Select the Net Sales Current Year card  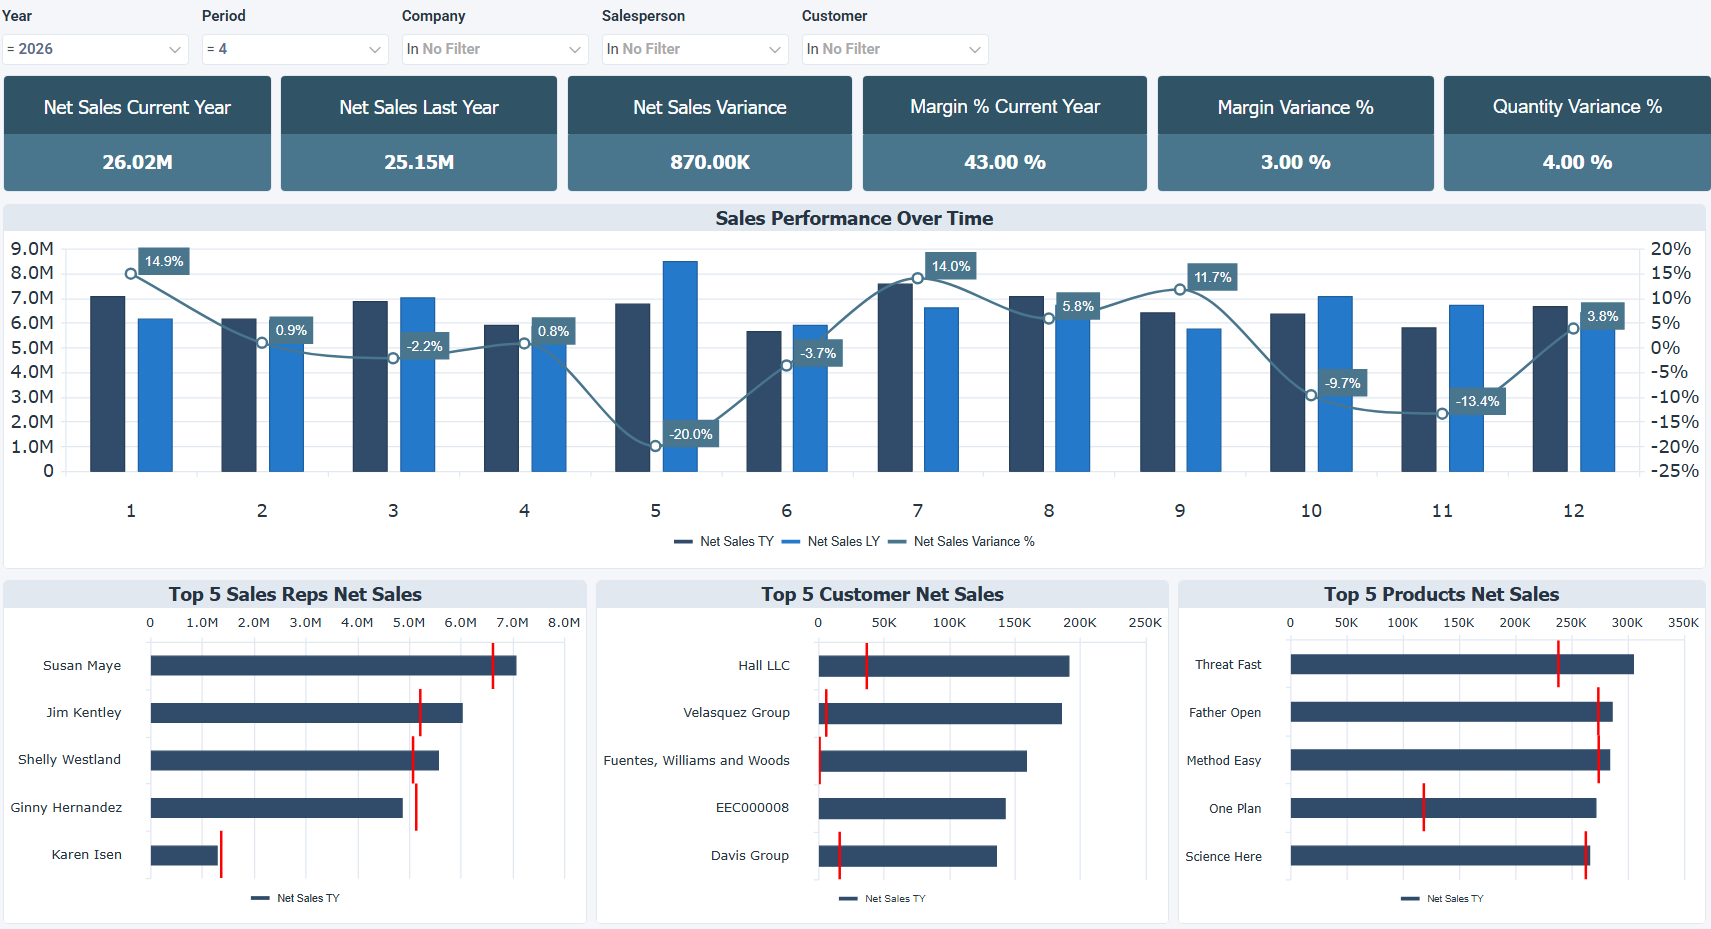137,133
